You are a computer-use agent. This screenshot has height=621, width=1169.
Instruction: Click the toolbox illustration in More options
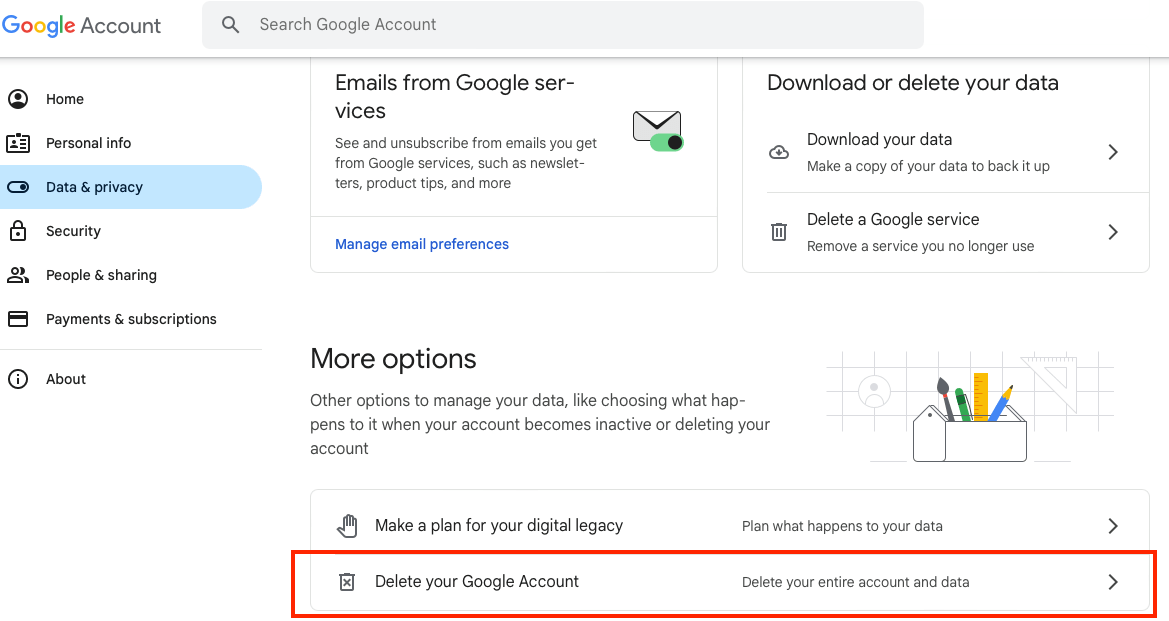coord(970,407)
